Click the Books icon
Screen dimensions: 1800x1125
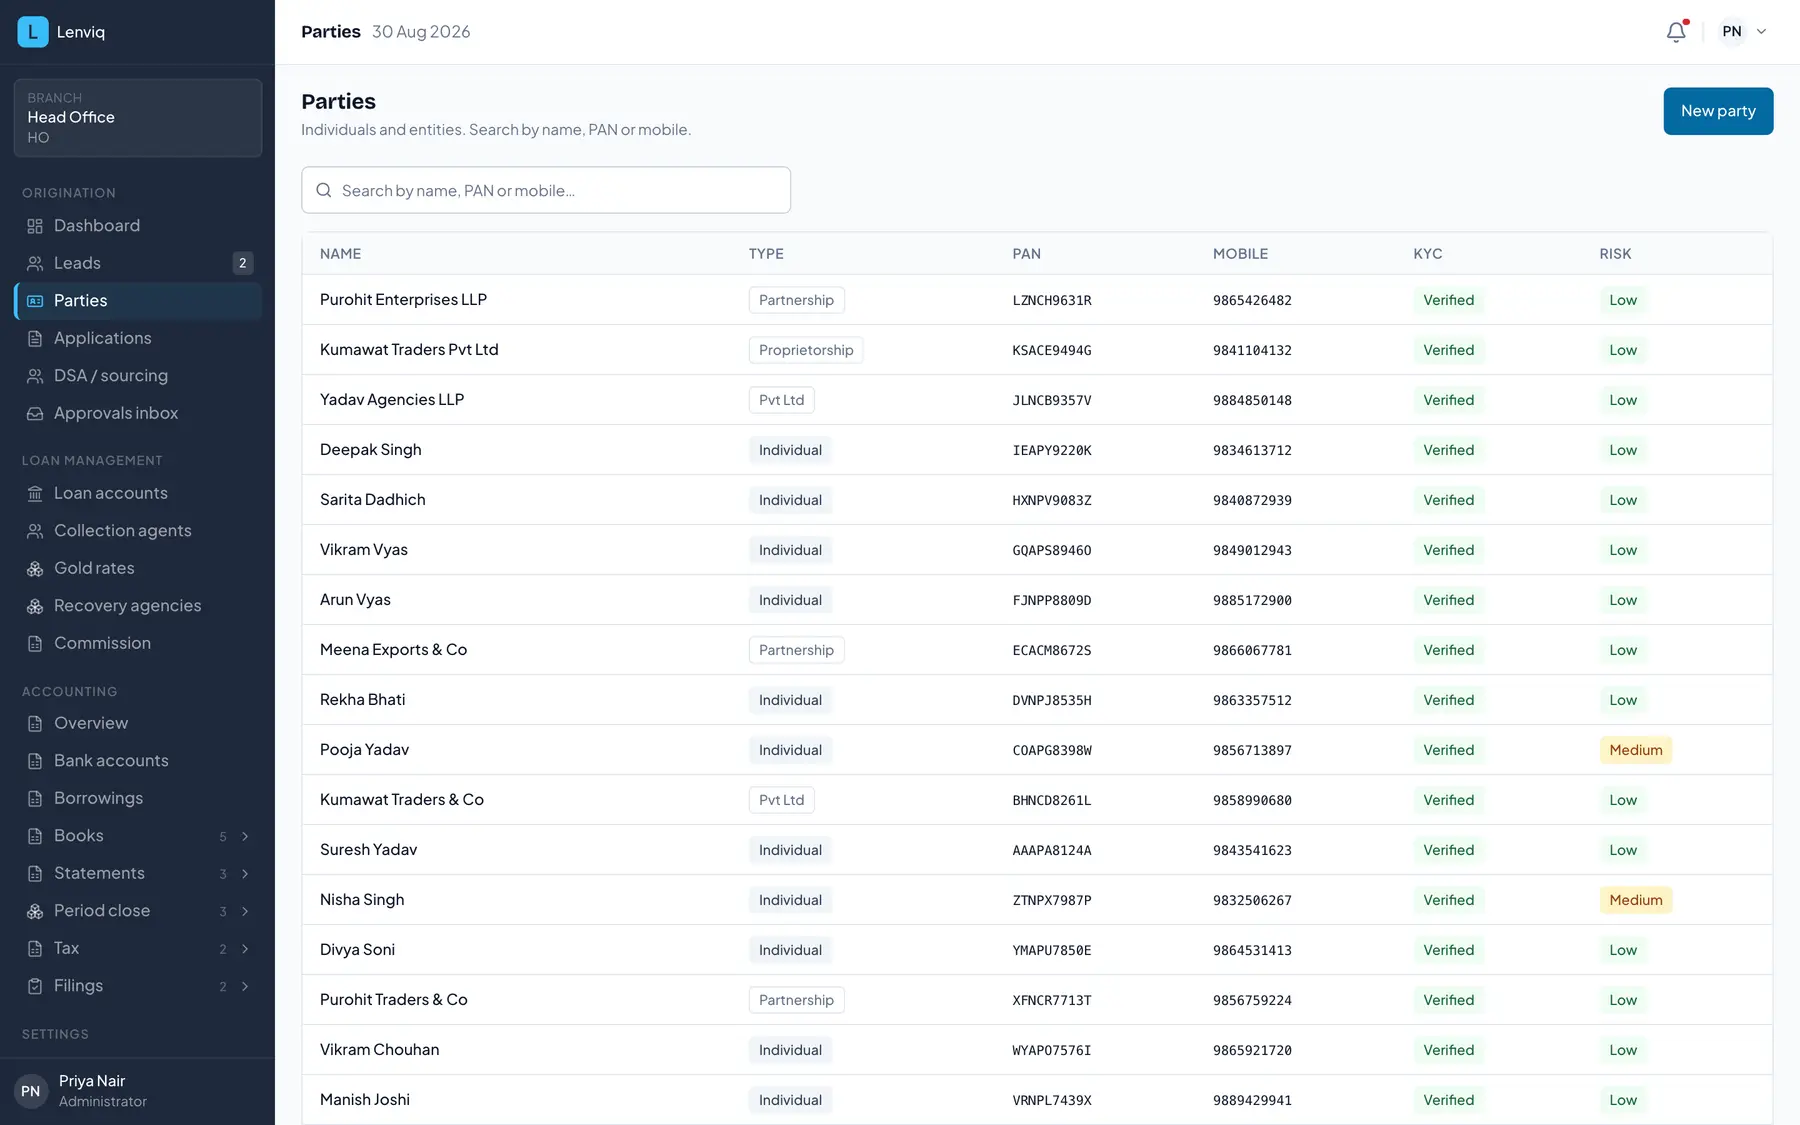pos(35,836)
